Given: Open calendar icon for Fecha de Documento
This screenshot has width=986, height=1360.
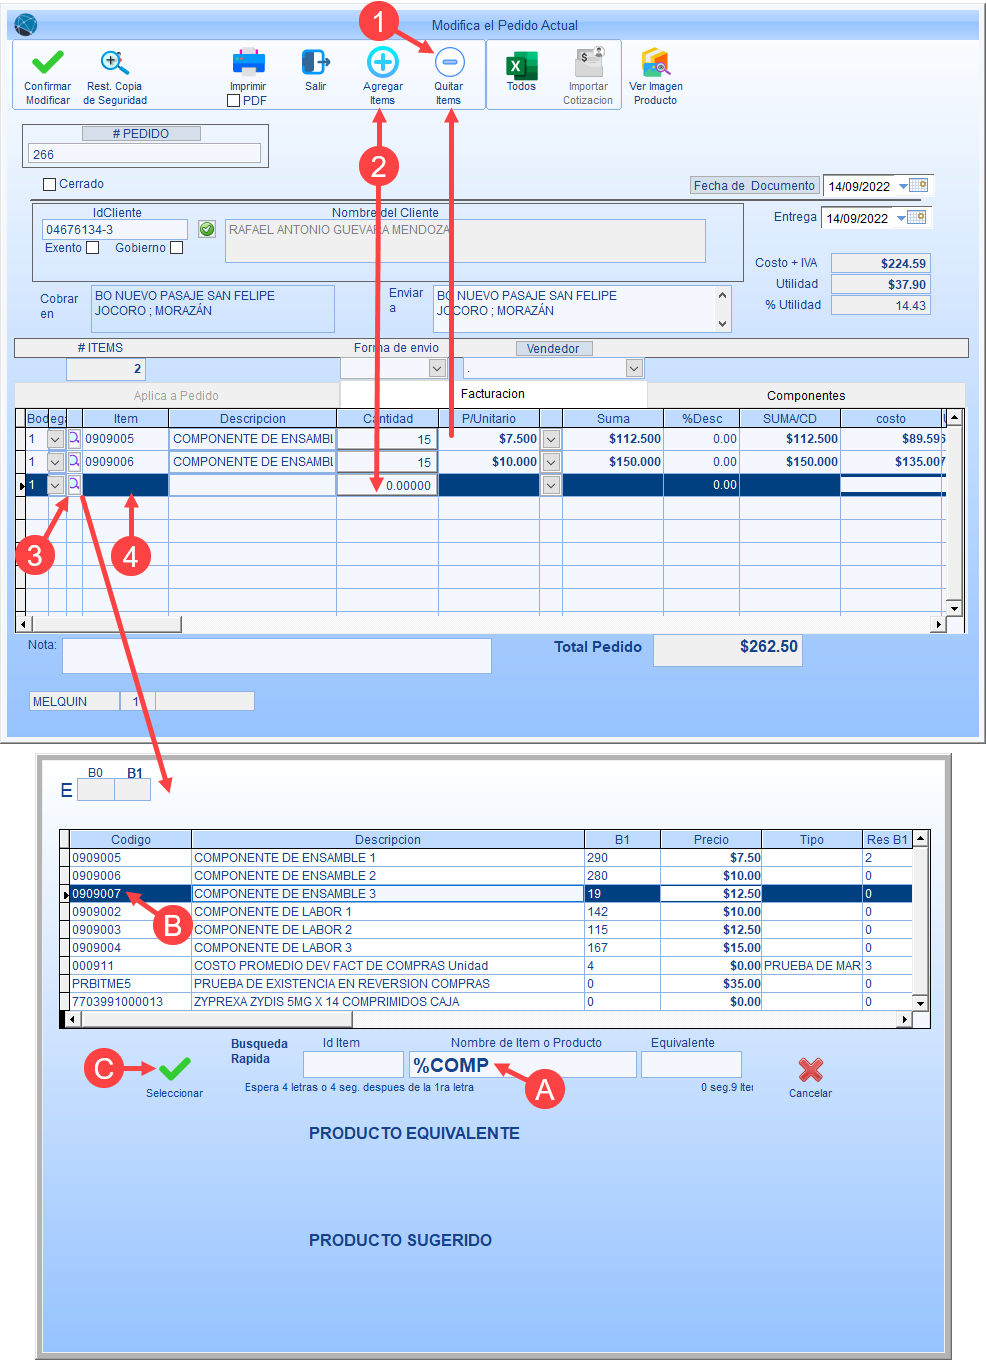Looking at the screenshot, I should [919, 186].
